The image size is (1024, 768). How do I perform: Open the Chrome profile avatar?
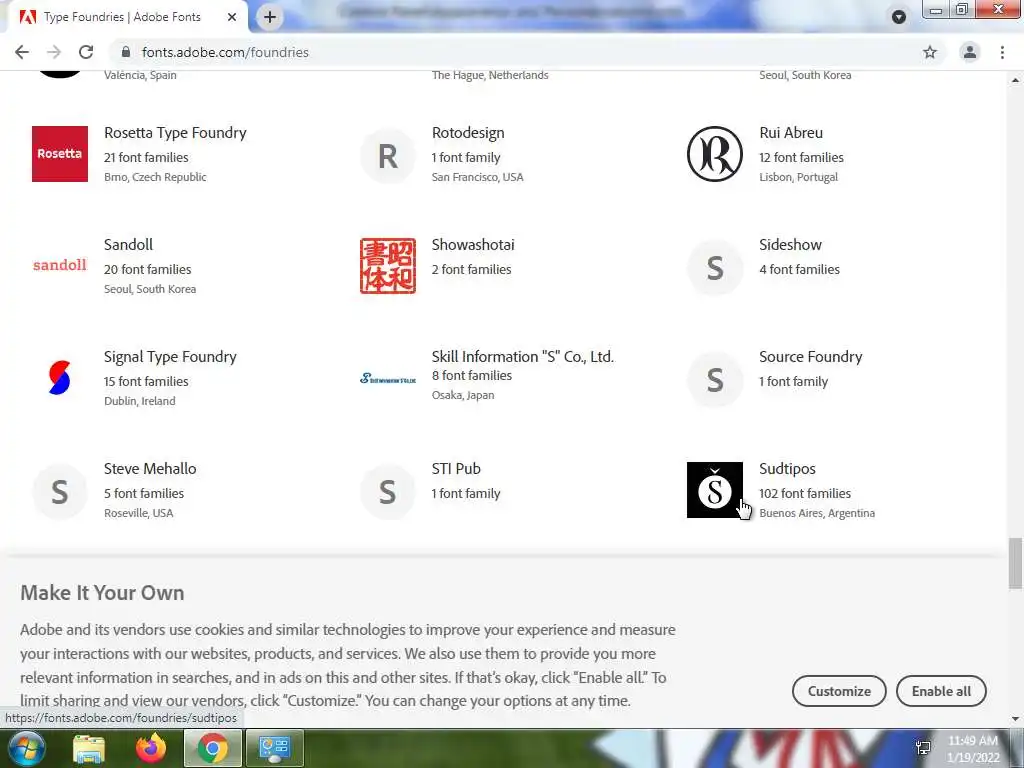click(x=970, y=52)
